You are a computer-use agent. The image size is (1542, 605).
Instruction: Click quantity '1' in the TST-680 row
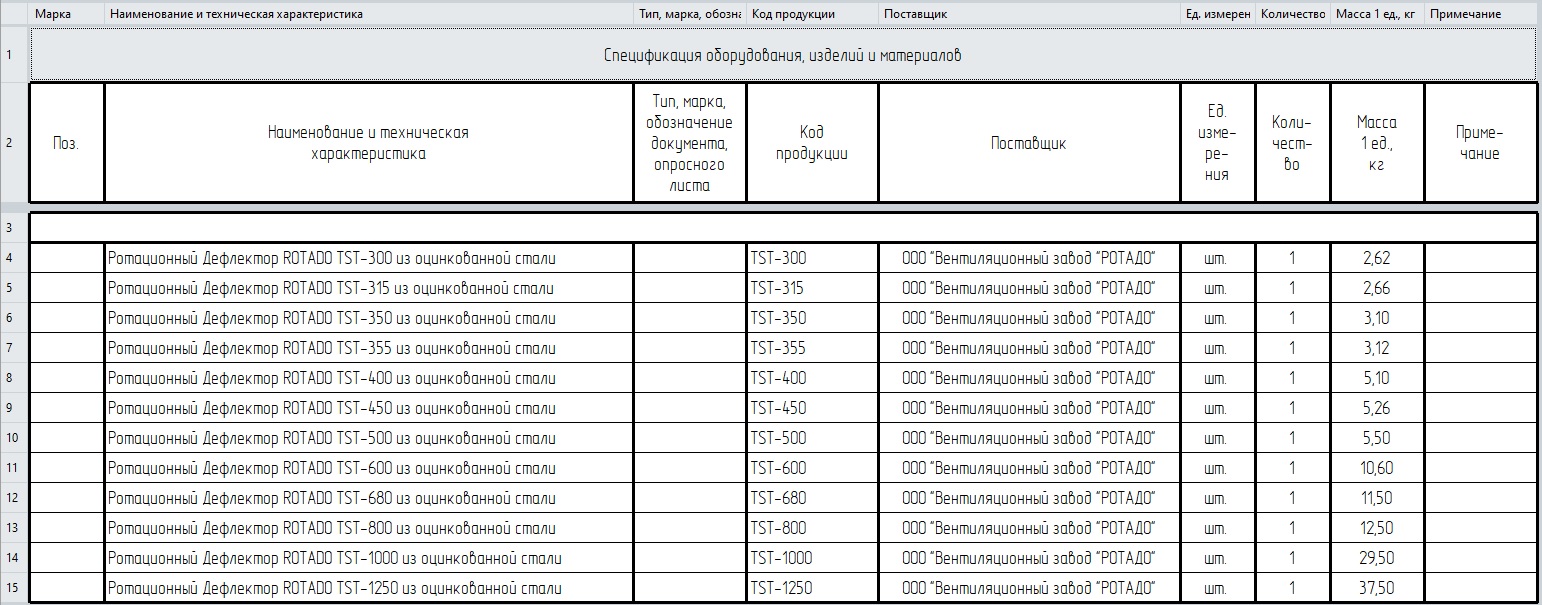(x=1293, y=498)
